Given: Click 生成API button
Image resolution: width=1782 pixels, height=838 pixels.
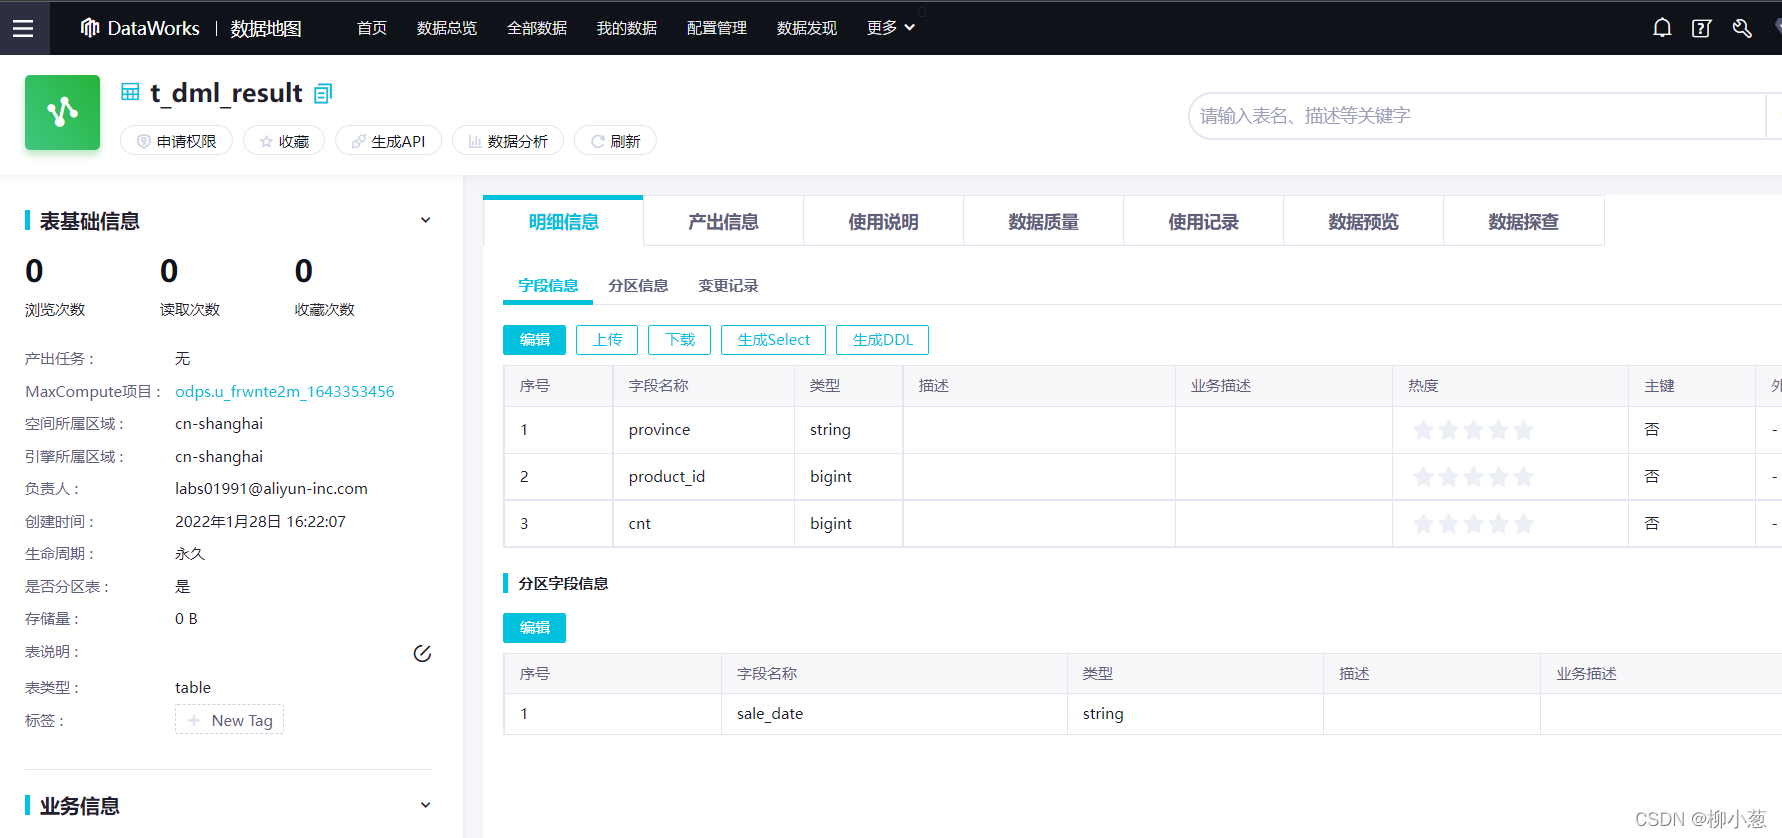Looking at the screenshot, I should pos(388,141).
